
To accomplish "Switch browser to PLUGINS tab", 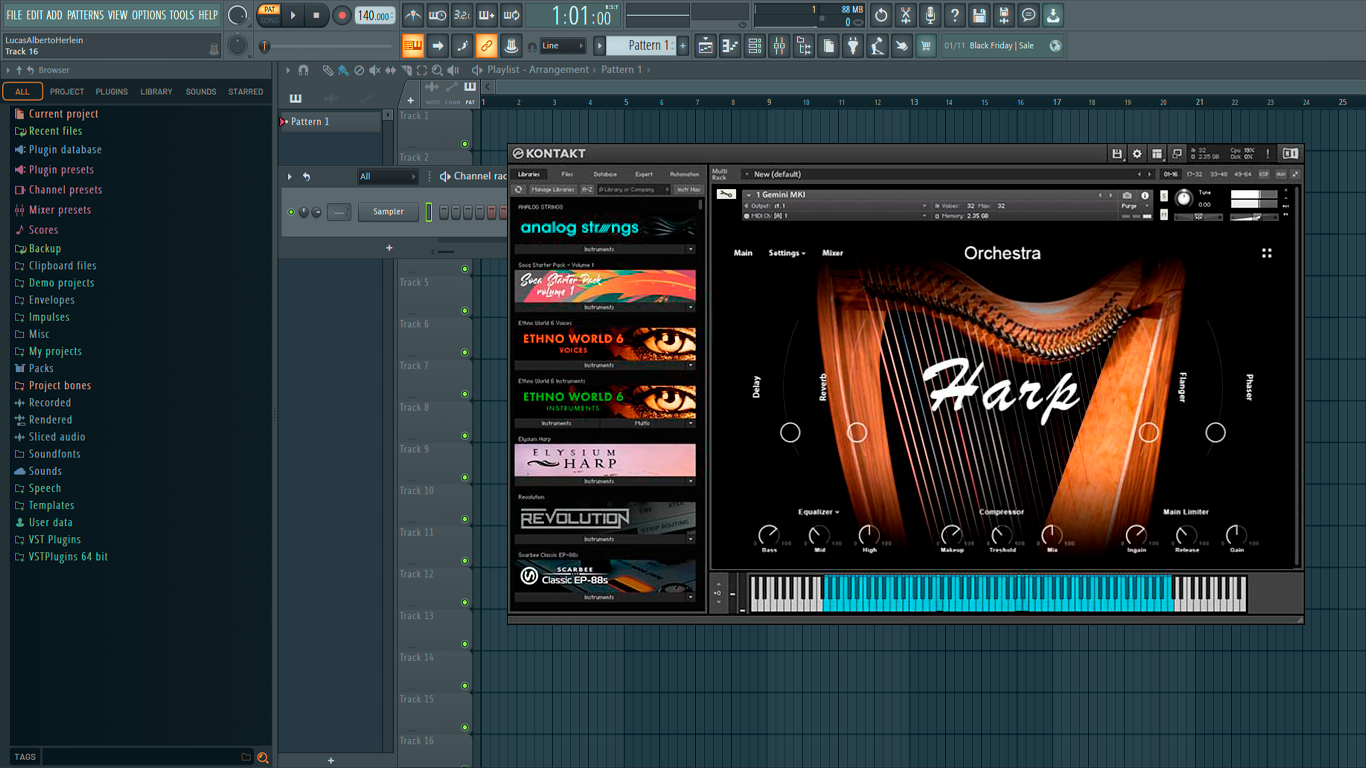I will [112, 92].
